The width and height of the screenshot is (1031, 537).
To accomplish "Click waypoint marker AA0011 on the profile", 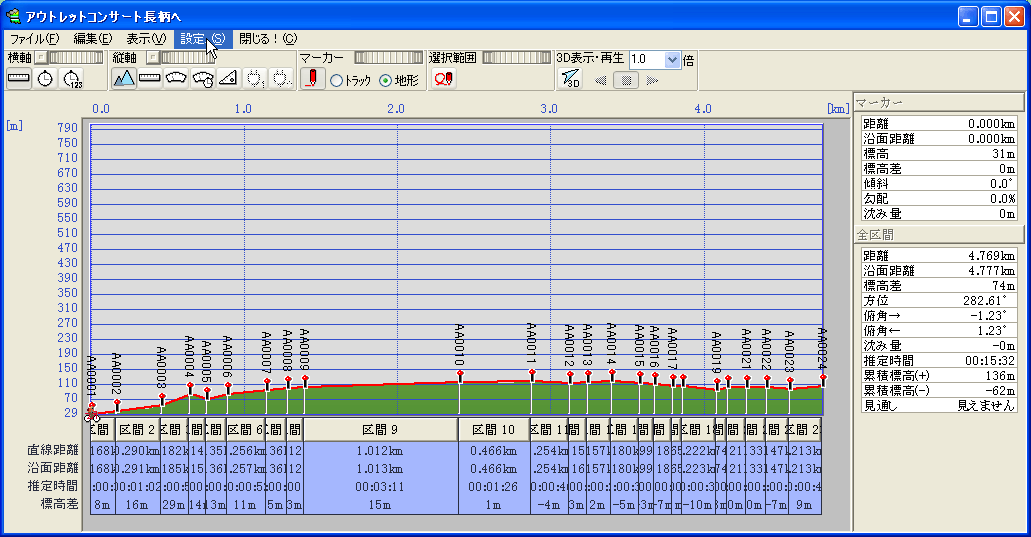I will tap(532, 373).
